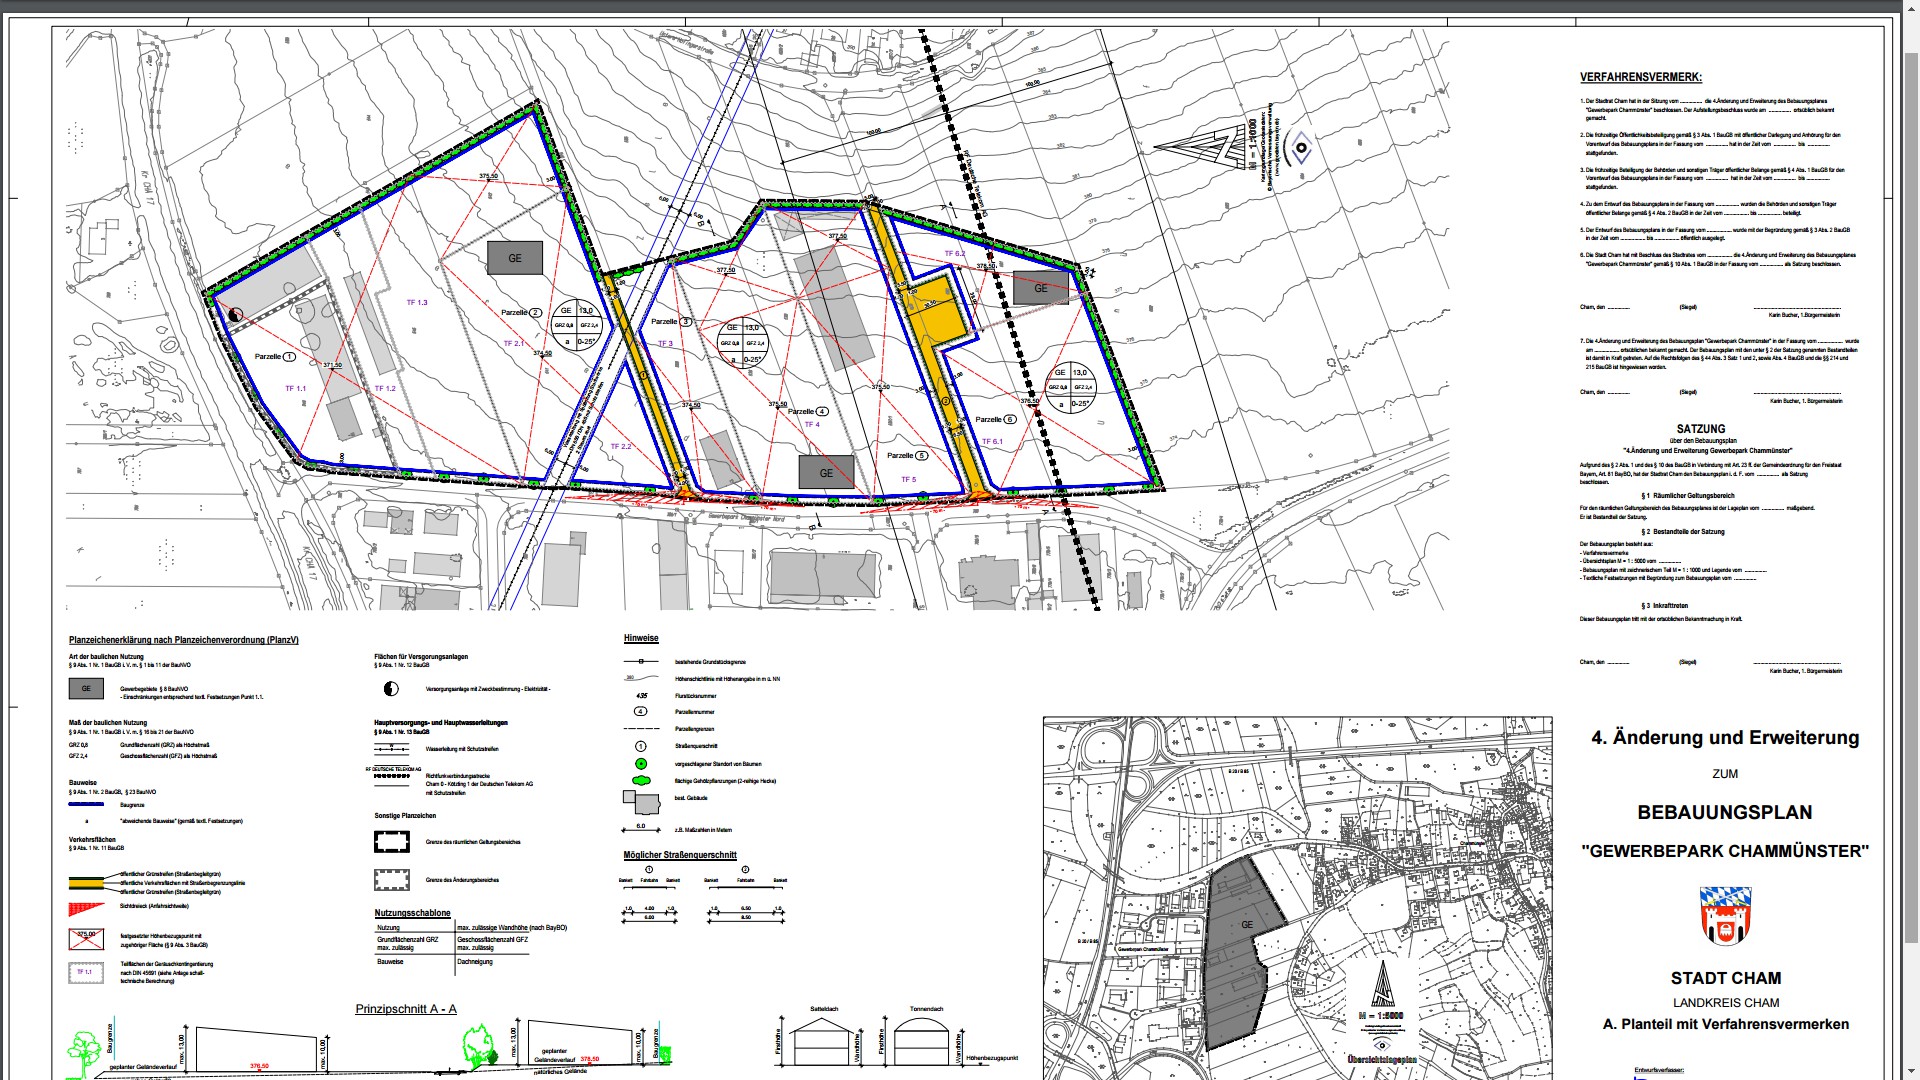The image size is (1920, 1080).
Task: Select the '§ 3 Inkrafttreten' heading
Action: (x=1664, y=606)
